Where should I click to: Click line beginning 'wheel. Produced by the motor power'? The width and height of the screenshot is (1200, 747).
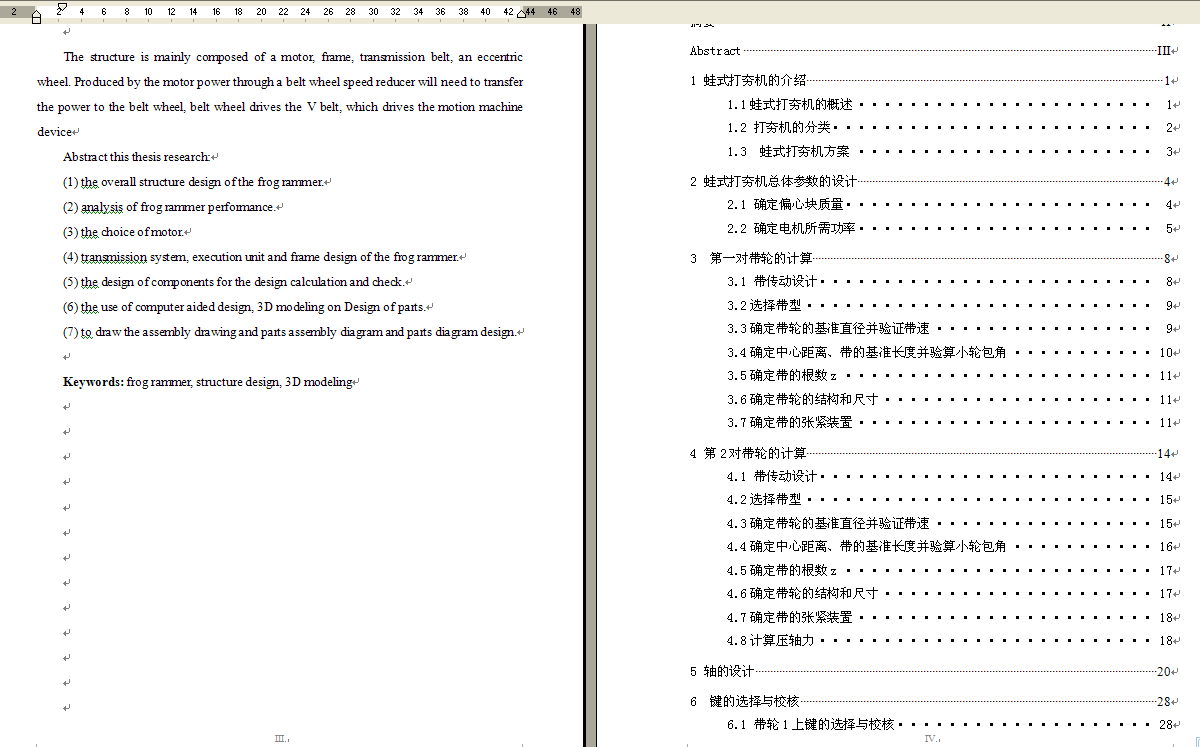click(x=280, y=82)
